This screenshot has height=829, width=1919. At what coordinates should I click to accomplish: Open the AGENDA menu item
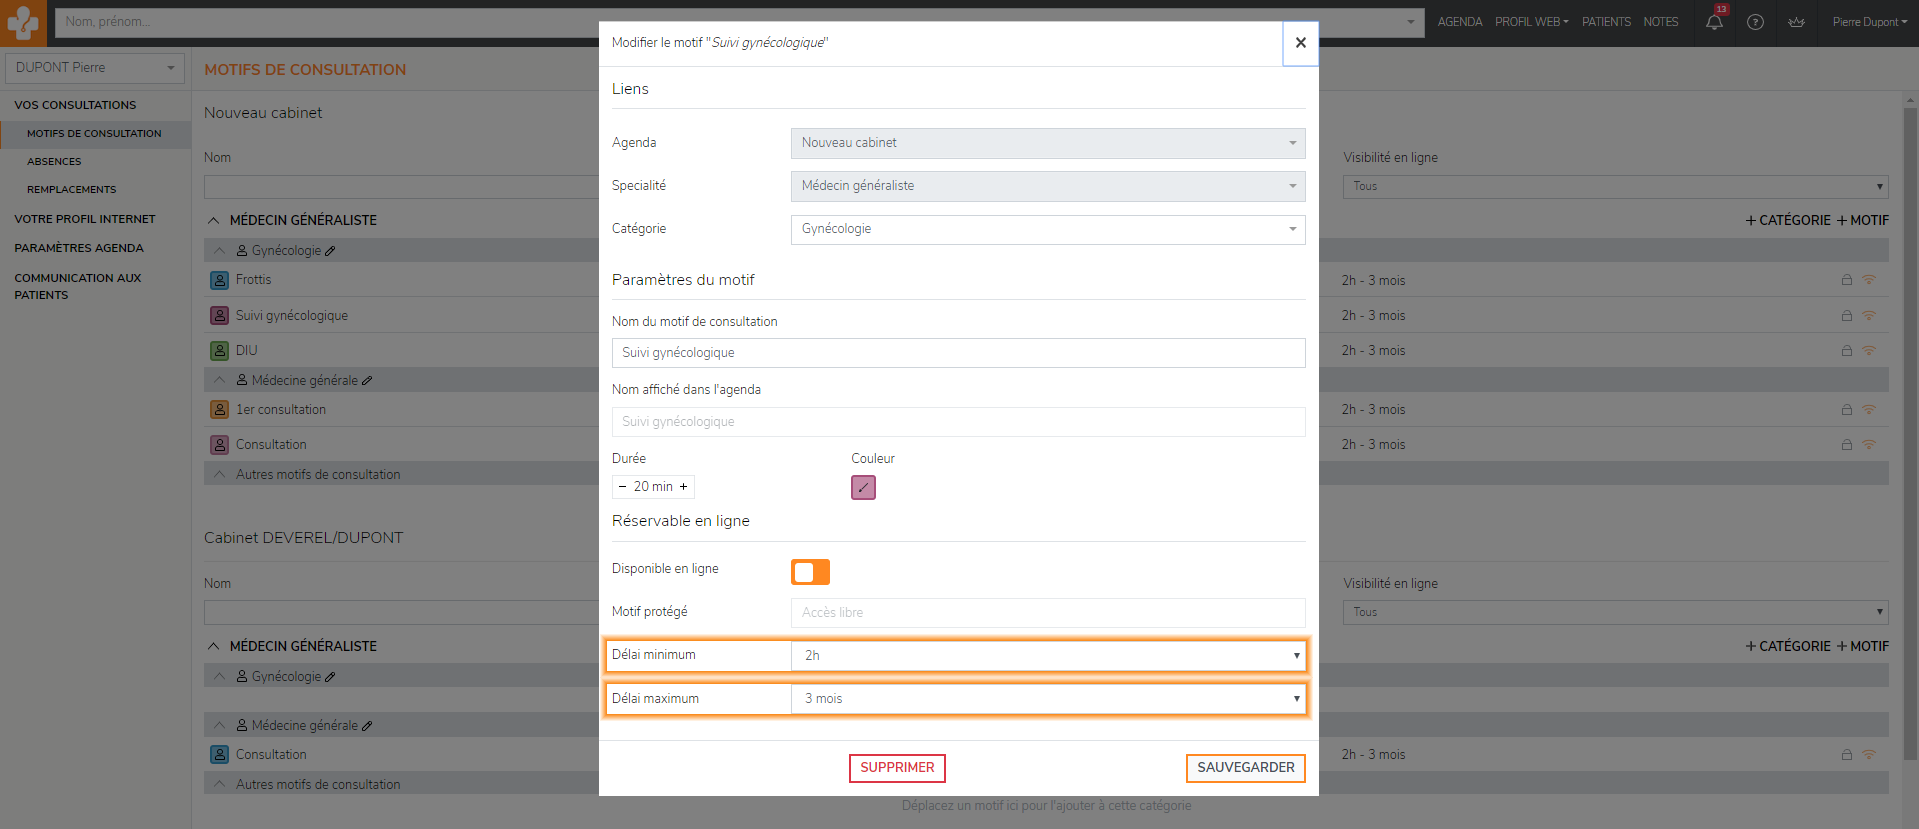click(1459, 22)
